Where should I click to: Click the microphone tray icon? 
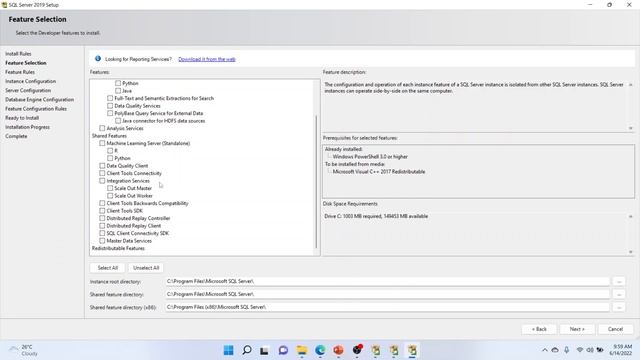click(x=567, y=350)
